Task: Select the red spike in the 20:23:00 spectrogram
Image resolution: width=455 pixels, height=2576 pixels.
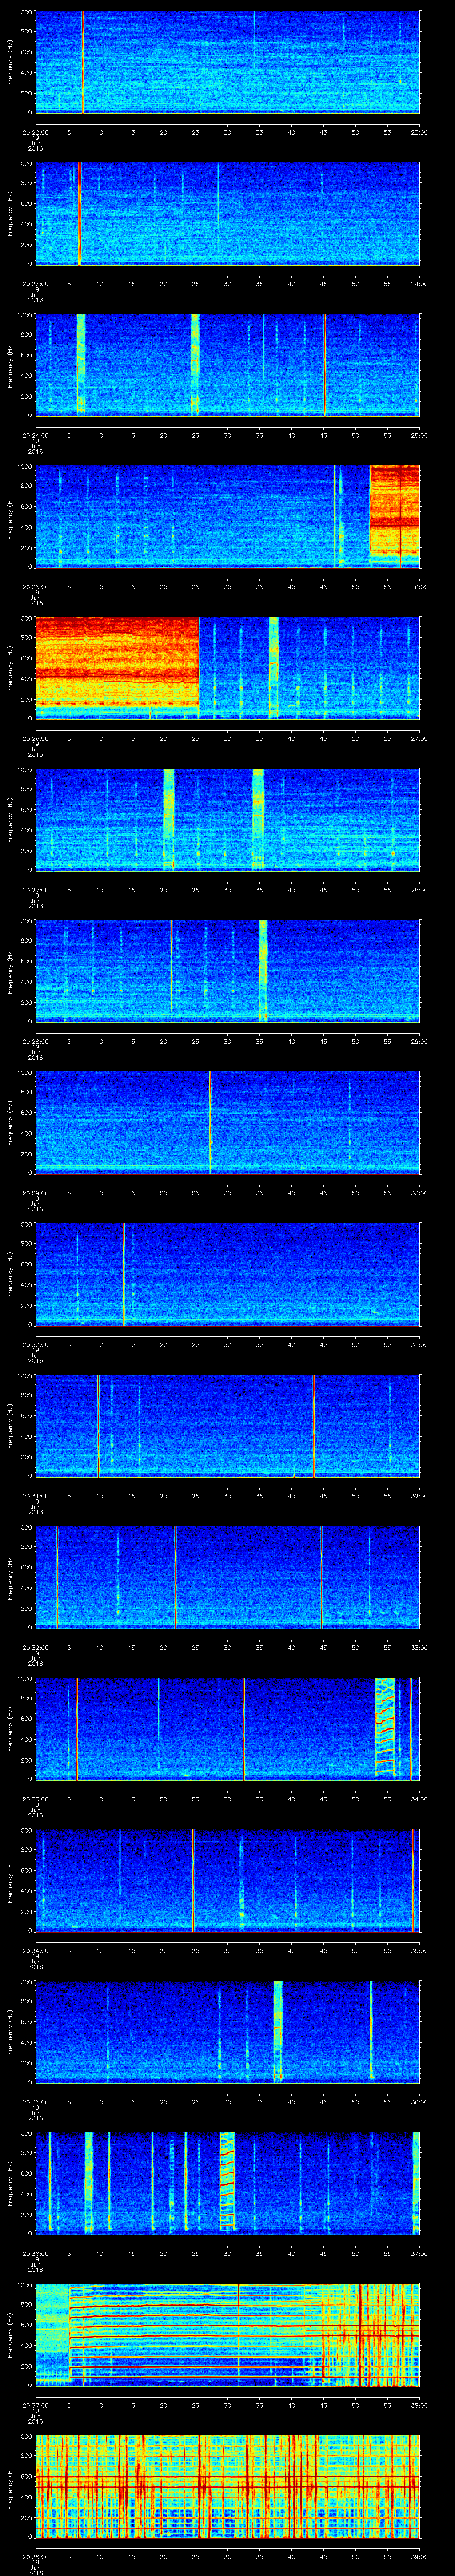Action: click(x=79, y=213)
